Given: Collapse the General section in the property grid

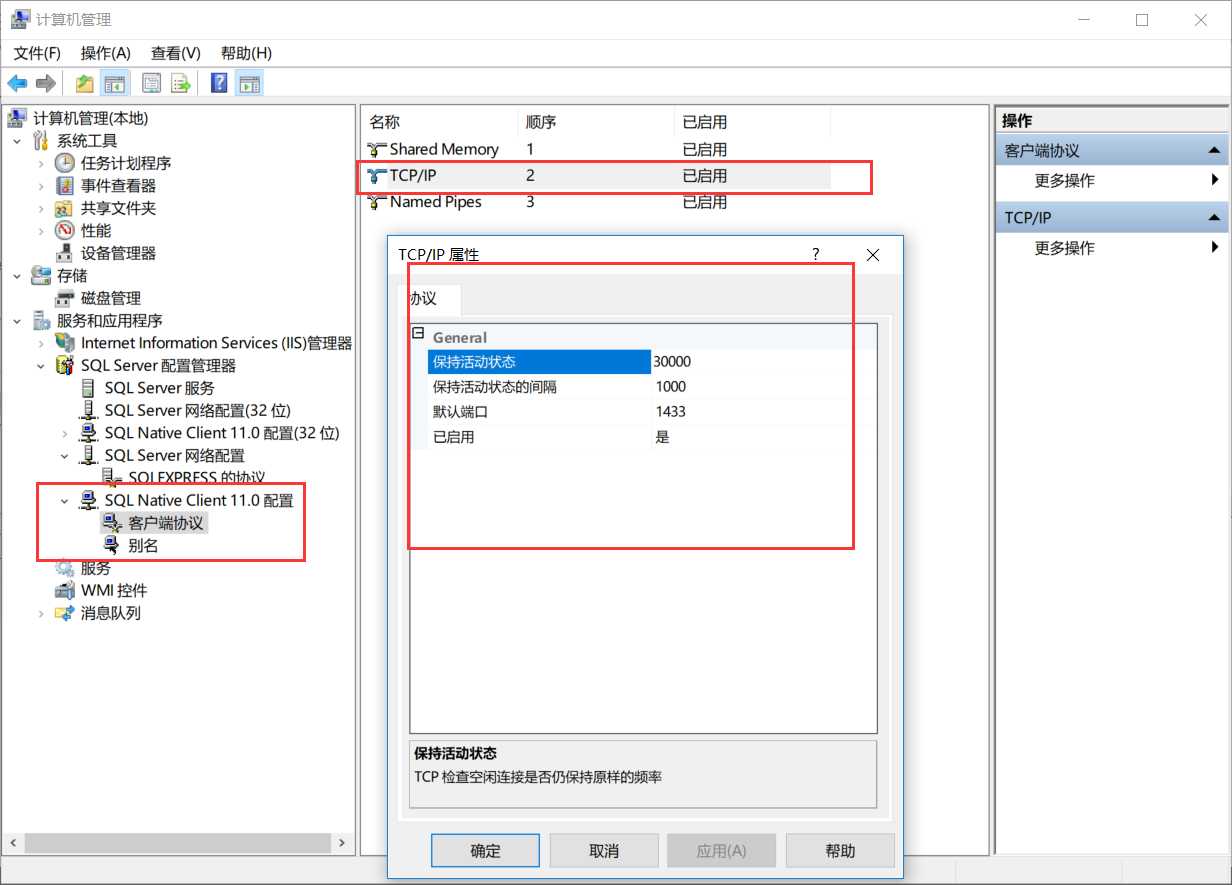Looking at the screenshot, I should tap(418, 334).
